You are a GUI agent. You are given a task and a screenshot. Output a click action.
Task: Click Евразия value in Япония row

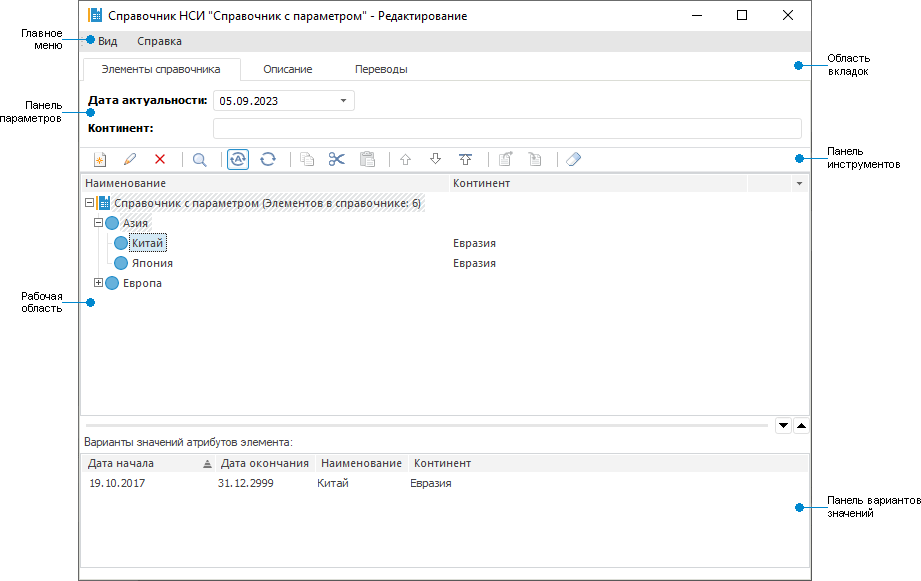point(474,263)
